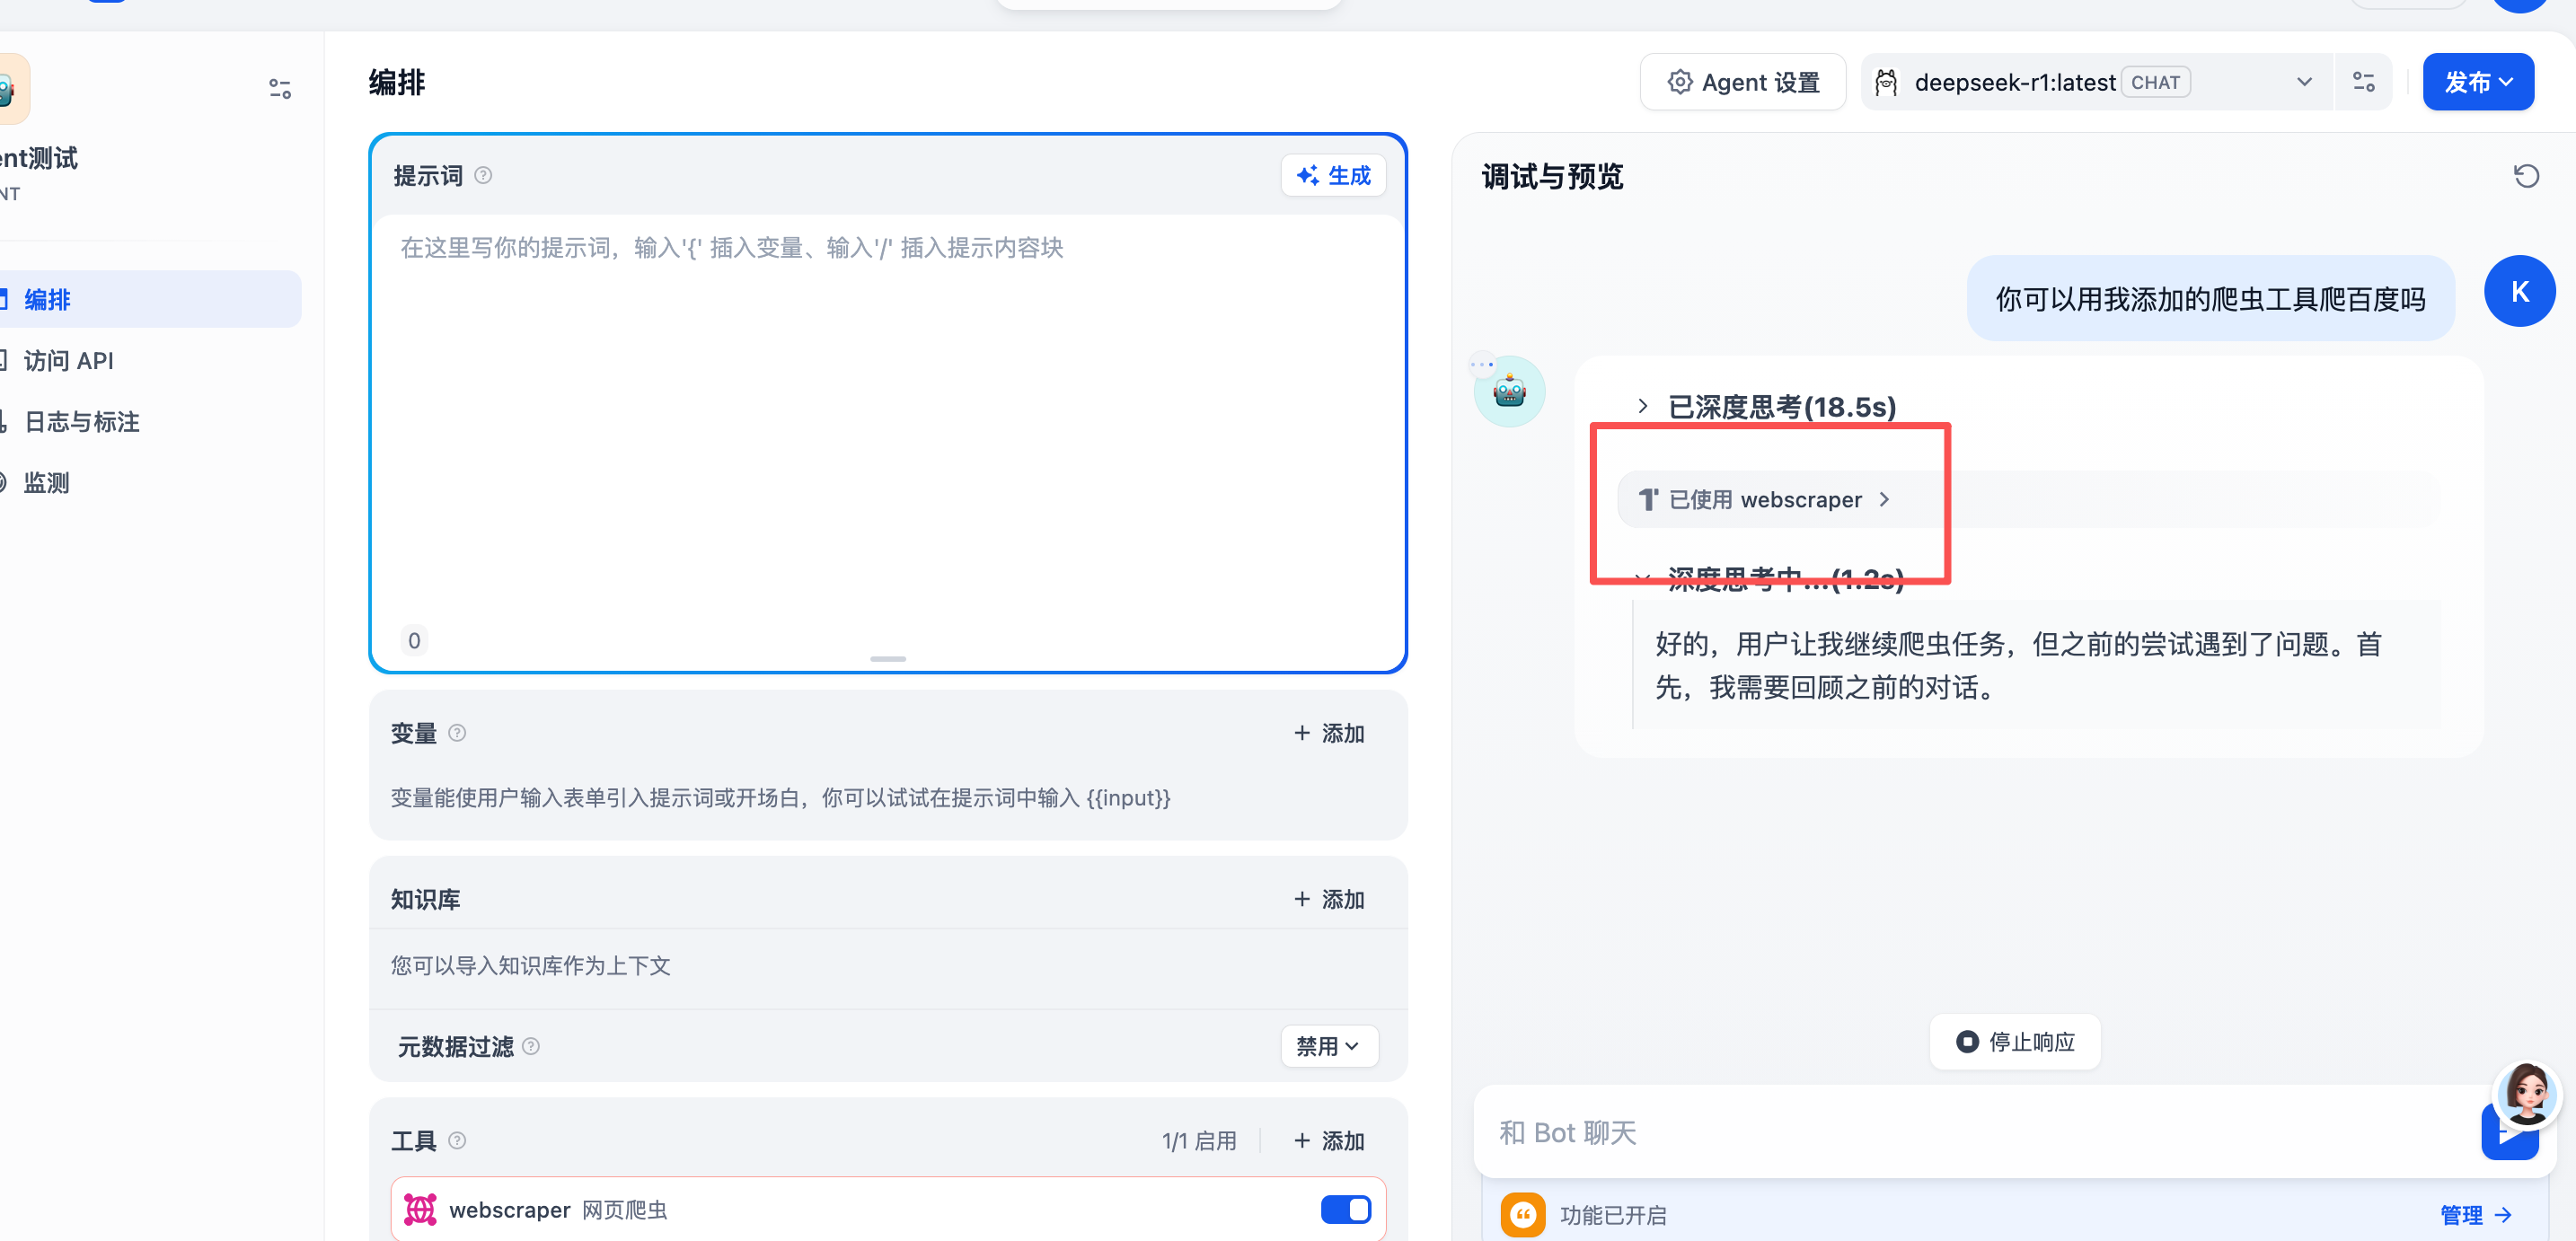Click the 1/1 启用 tools count
This screenshot has height=1241, width=2576.
pos(1199,1140)
